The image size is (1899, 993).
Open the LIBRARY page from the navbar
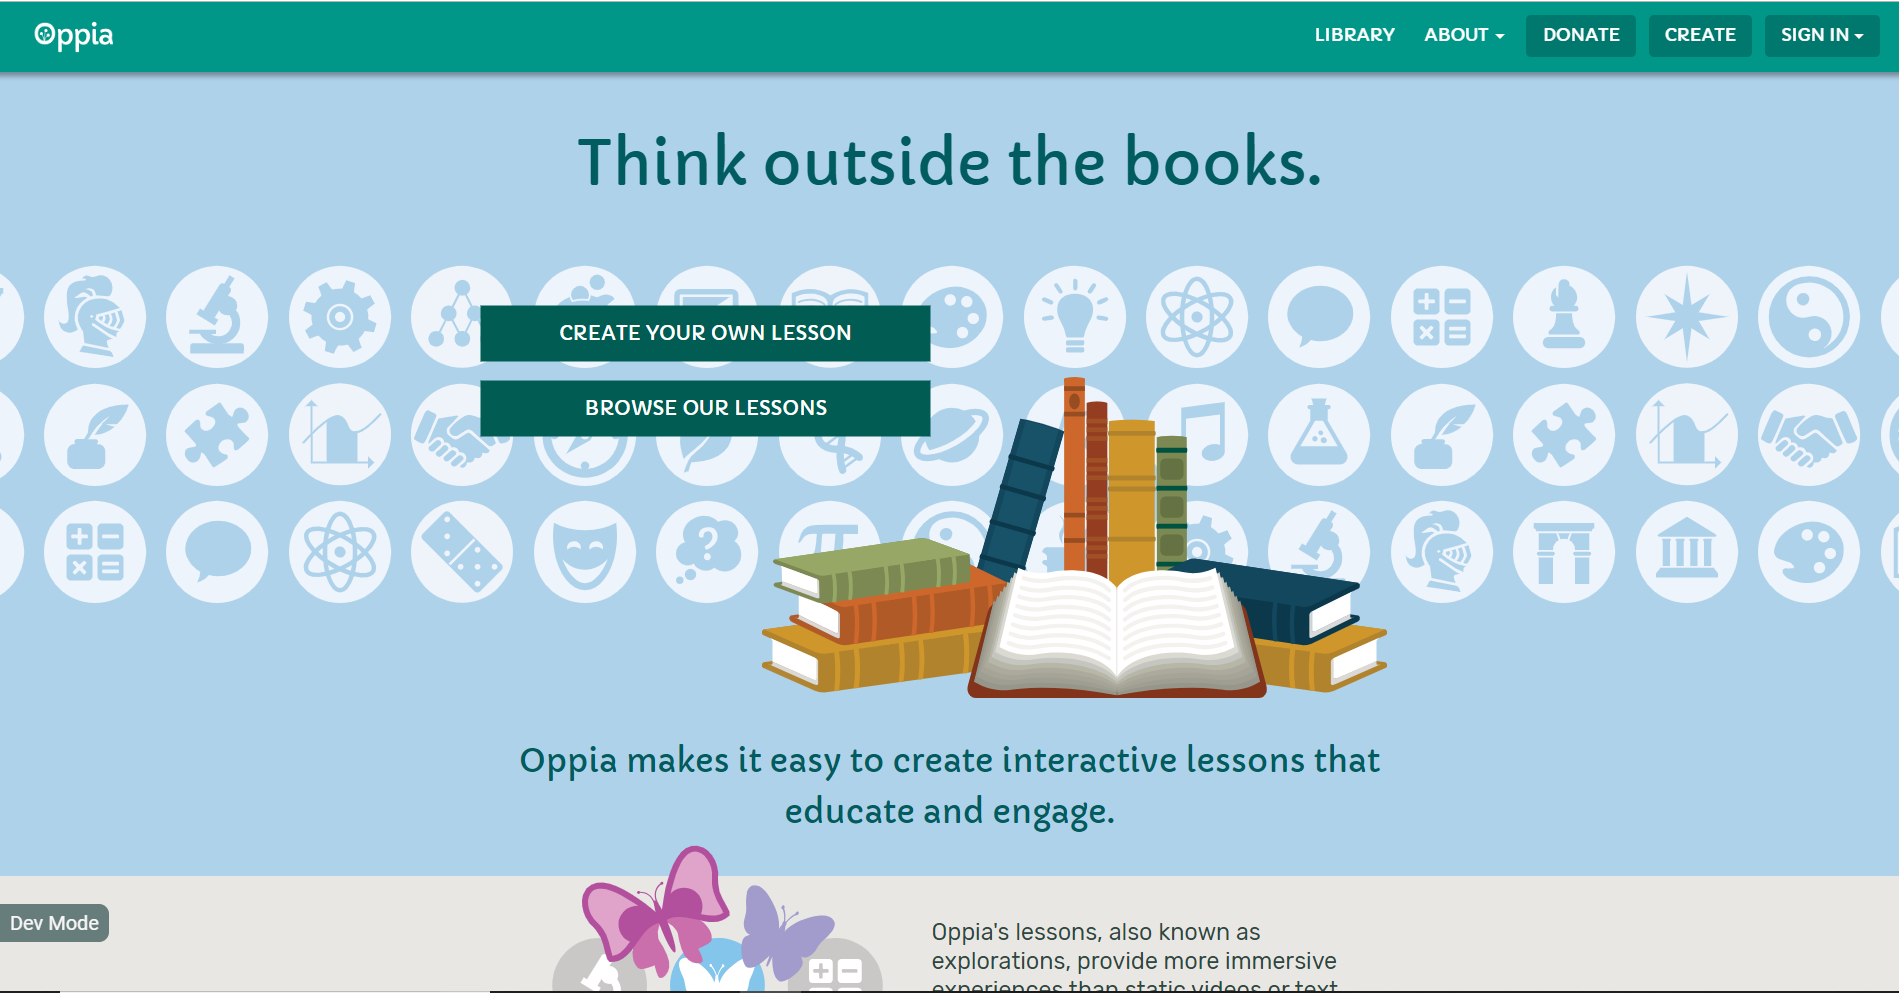tap(1354, 35)
